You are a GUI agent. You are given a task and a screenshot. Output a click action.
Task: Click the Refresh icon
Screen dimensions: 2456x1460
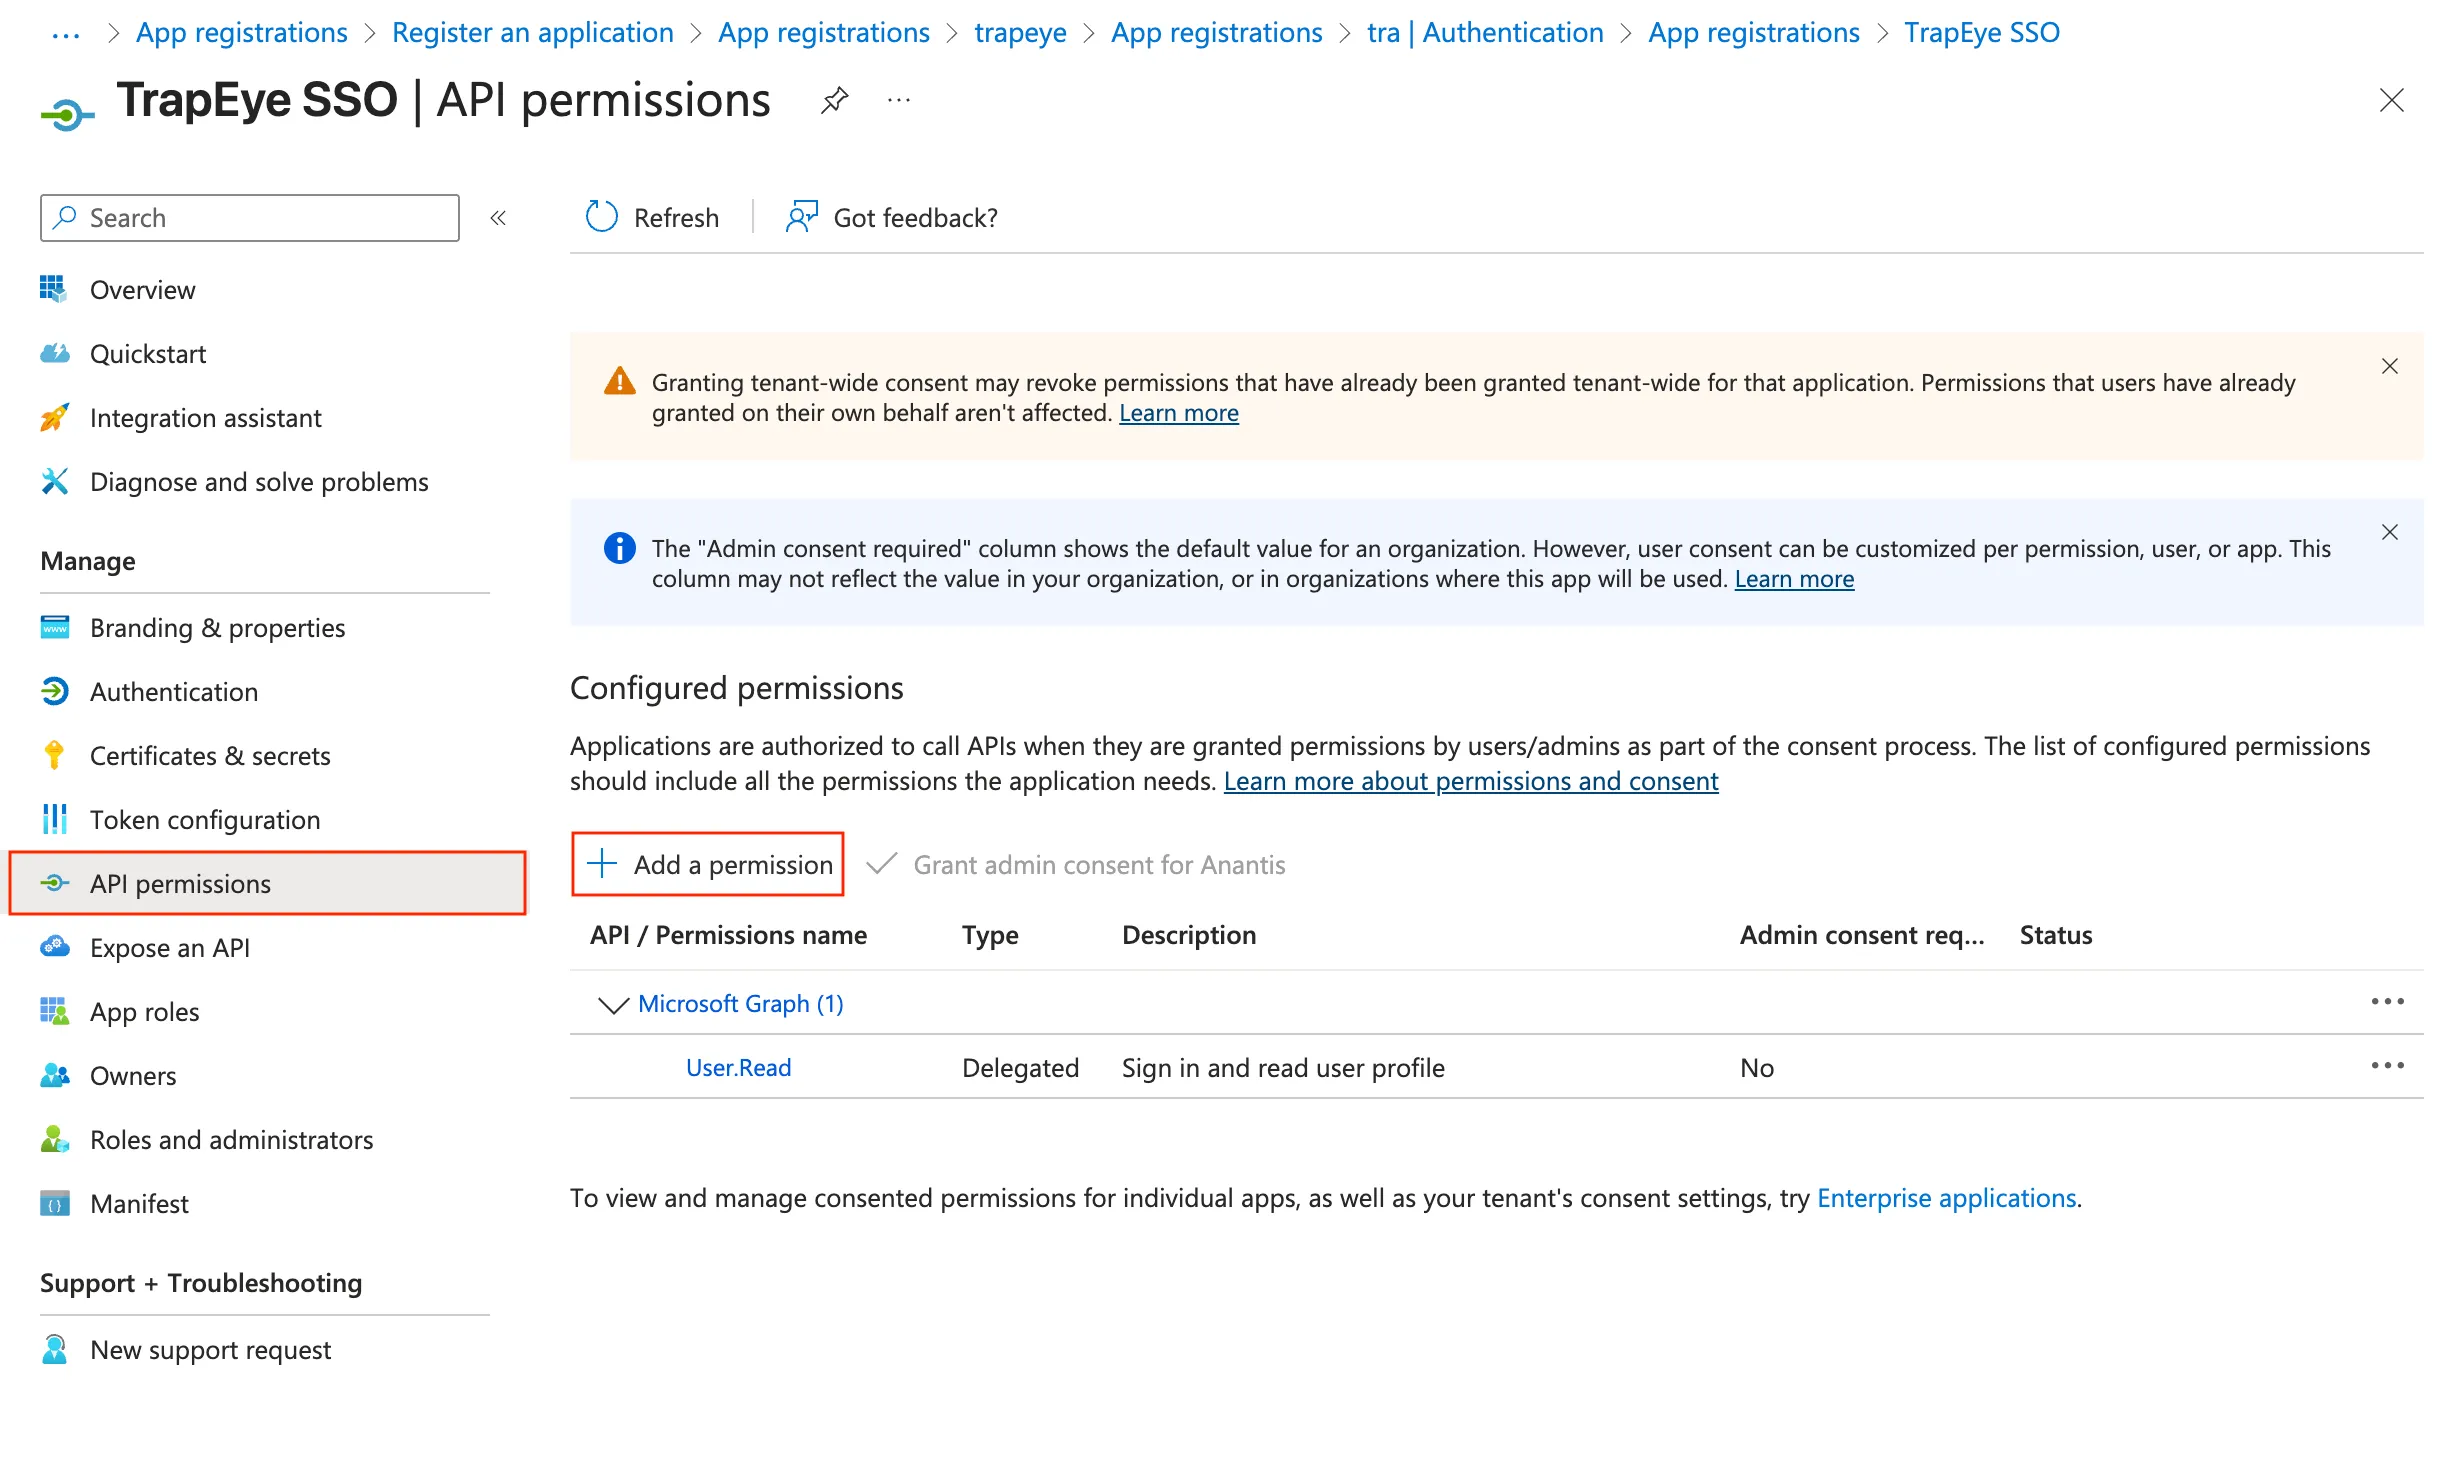click(x=601, y=217)
